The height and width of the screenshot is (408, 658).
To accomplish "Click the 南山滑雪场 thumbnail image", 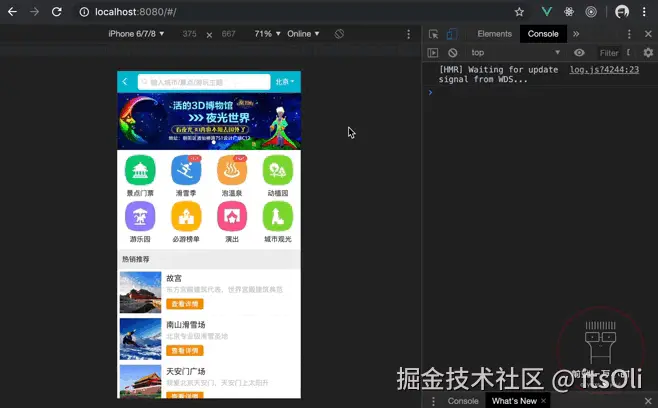I will coord(140,339).
